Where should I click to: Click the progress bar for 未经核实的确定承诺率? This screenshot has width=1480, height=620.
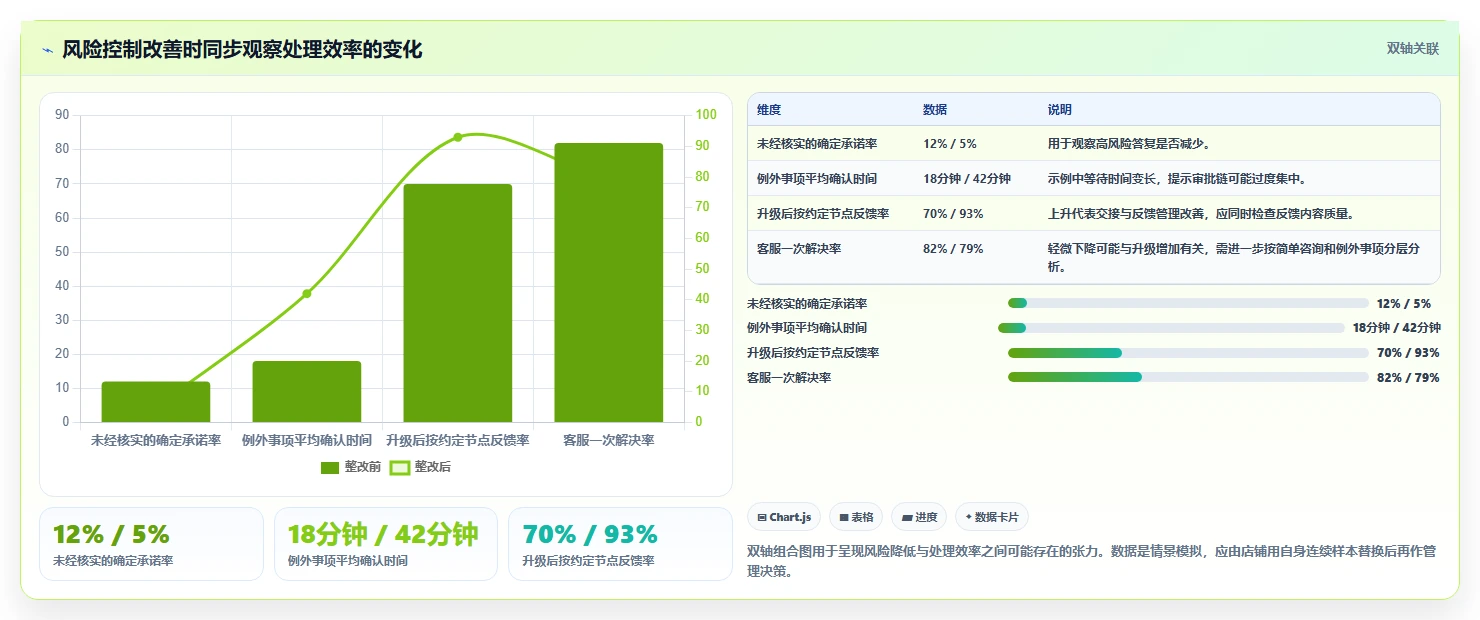click(x=1188, y=303)
